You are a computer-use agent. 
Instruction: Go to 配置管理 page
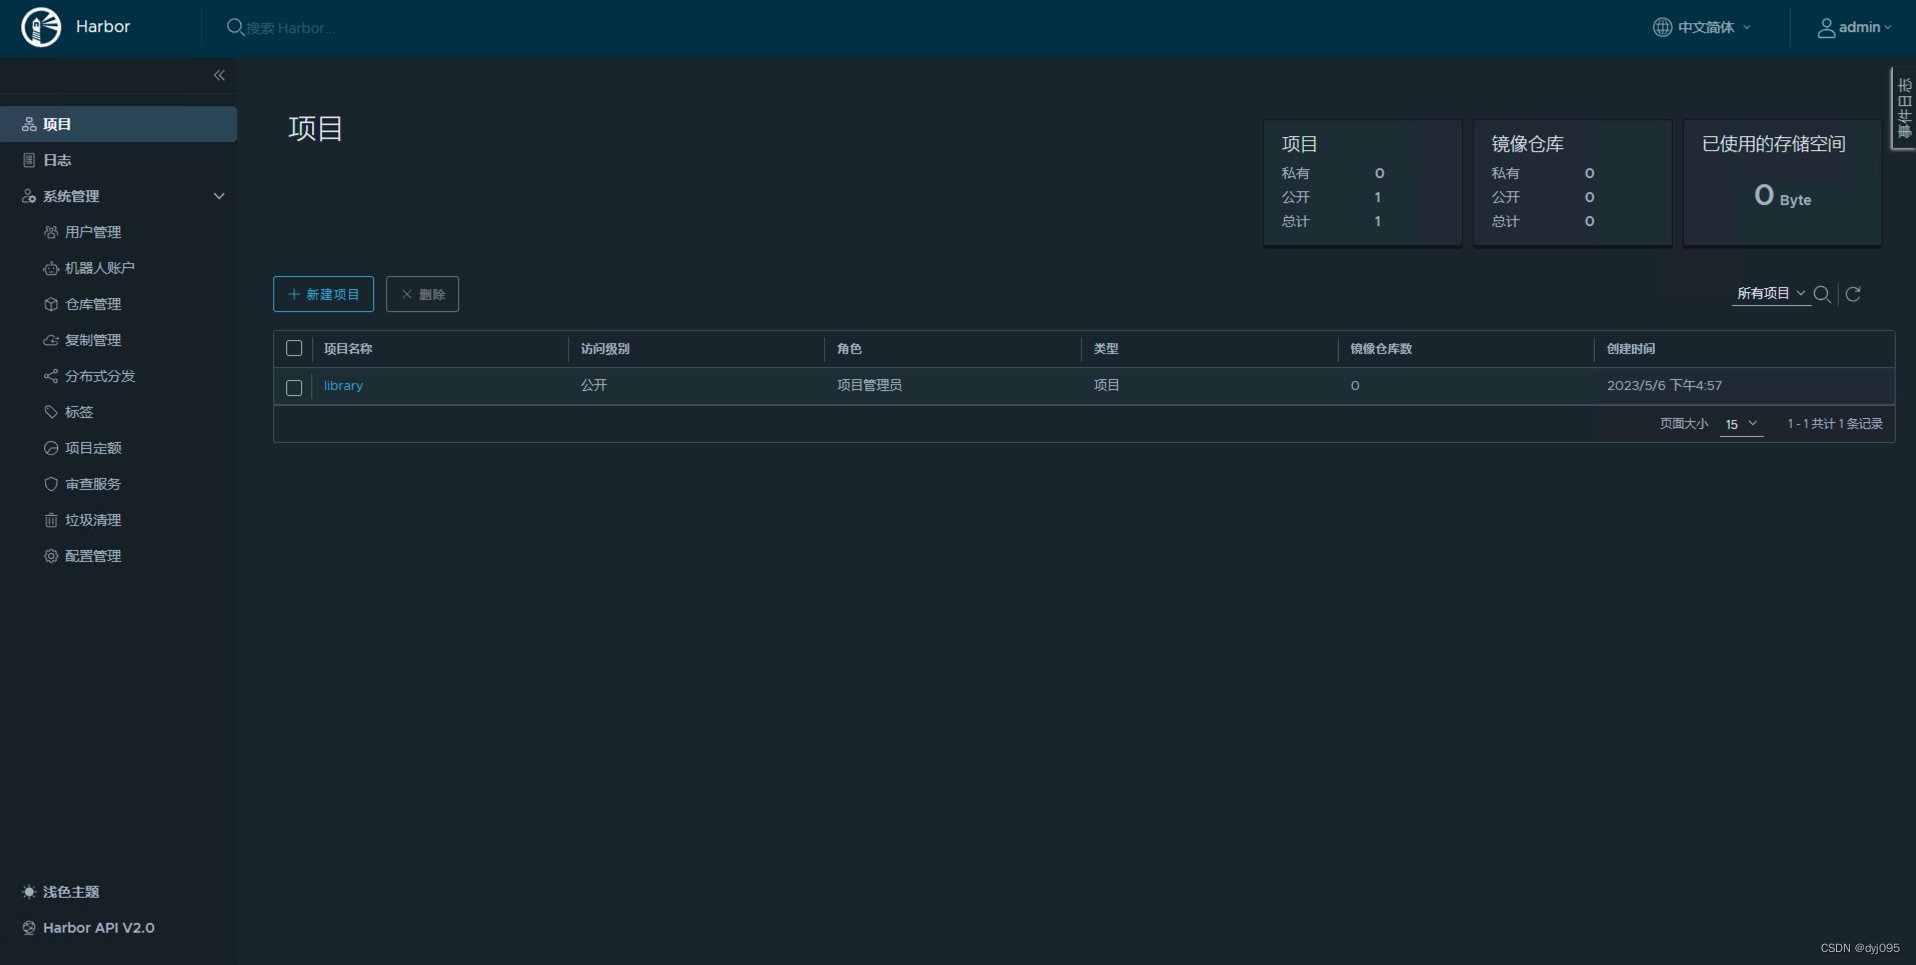[93, 556]
